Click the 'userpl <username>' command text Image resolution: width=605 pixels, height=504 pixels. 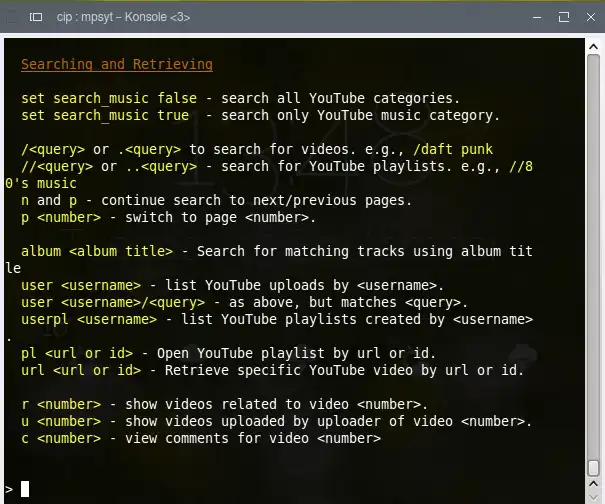pos(89,319)
